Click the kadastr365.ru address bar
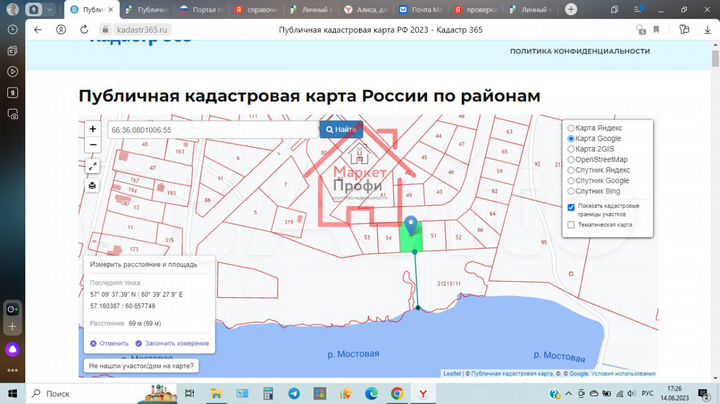Screen dimensions: 720x404 142,29
